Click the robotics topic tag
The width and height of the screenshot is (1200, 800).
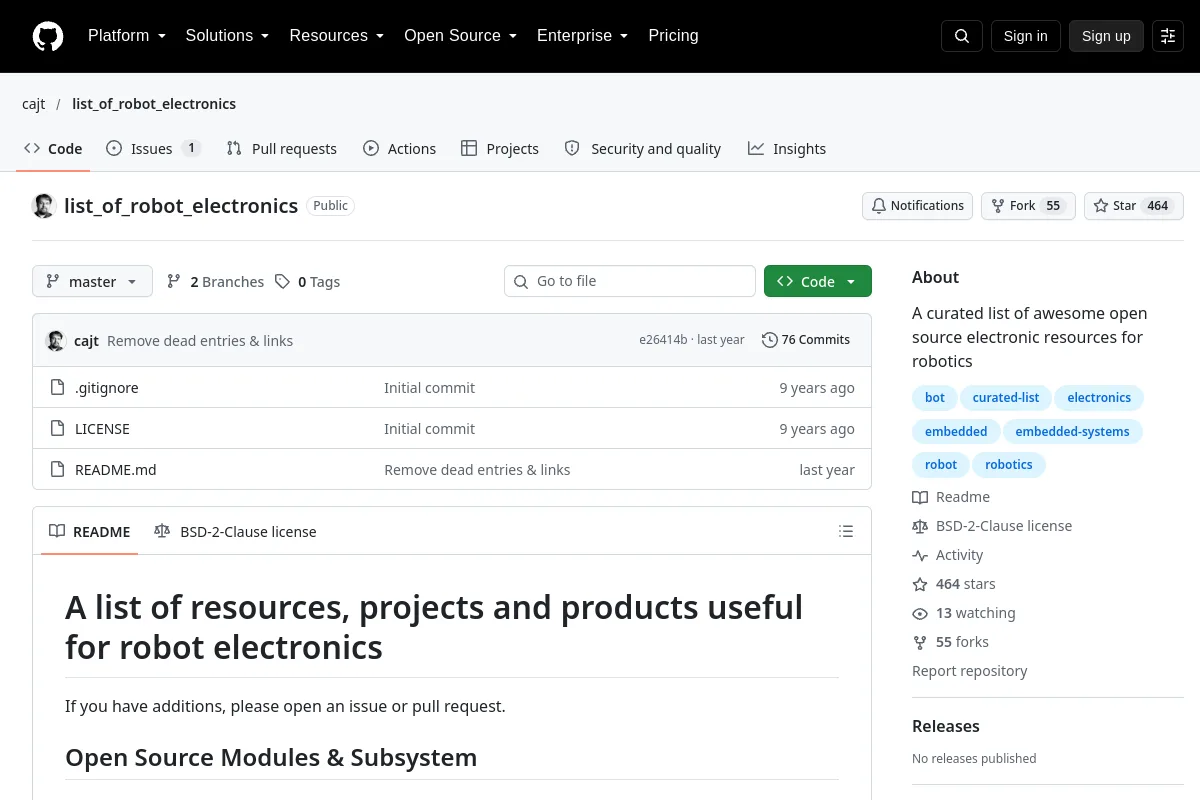(1009, 465)
